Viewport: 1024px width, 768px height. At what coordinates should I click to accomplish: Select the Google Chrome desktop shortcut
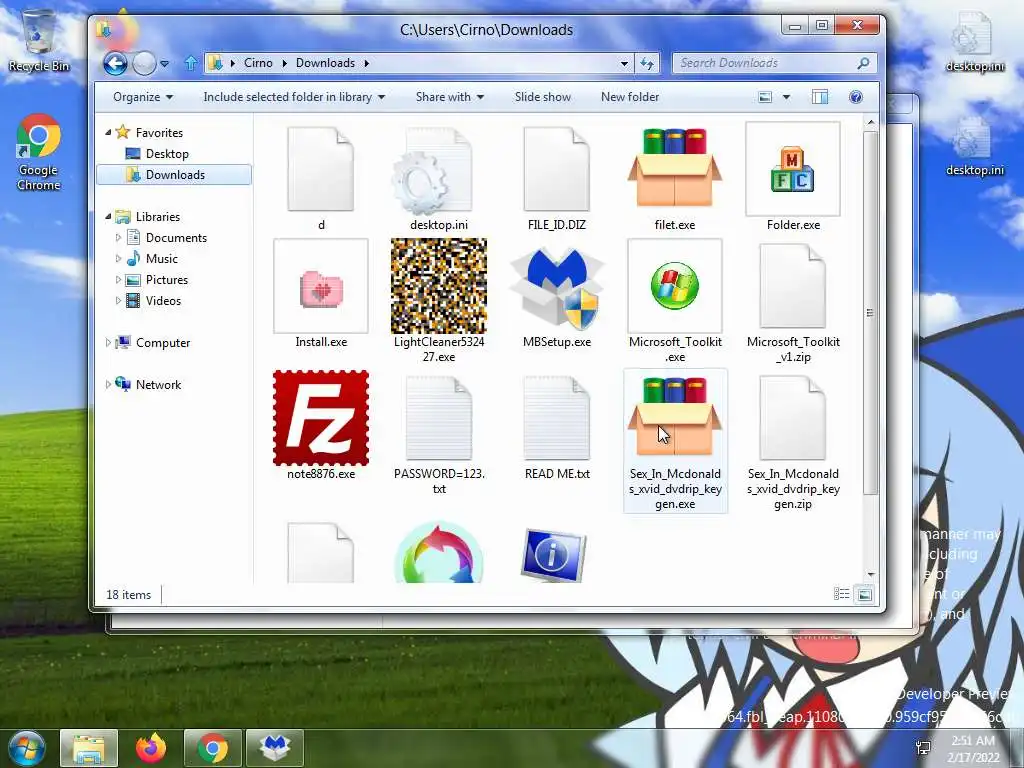click(39, 152)
